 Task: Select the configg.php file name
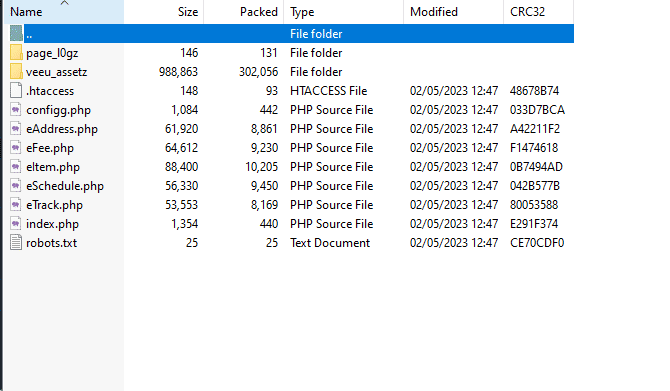point(59,110)
